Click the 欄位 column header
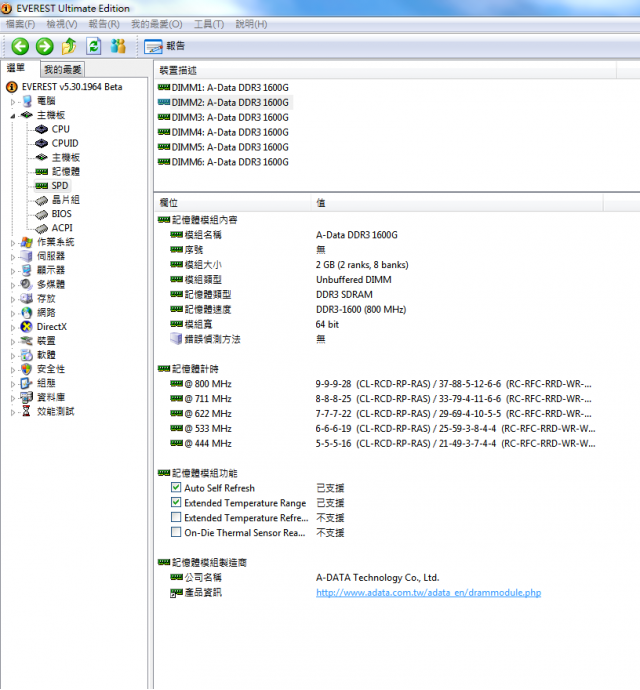 point(233,203)
